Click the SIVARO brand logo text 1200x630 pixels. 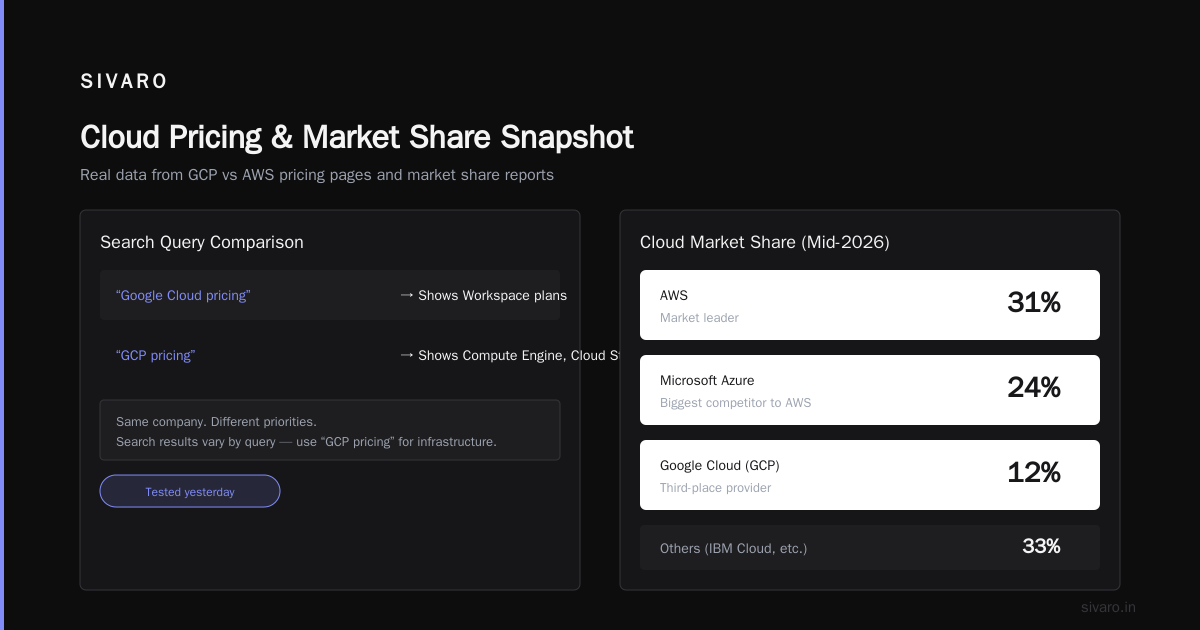click(124, 82)
